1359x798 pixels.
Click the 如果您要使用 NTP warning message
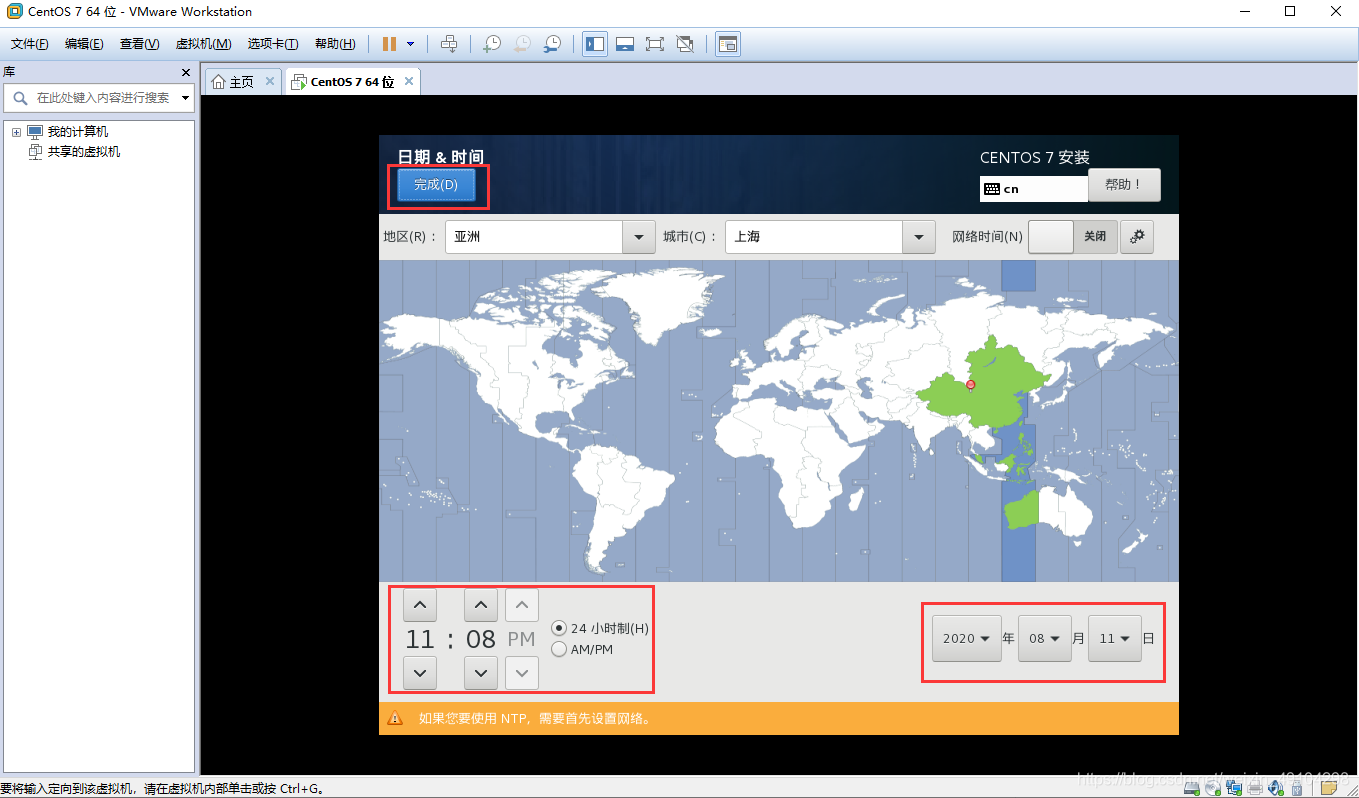[x=534, y=718]
